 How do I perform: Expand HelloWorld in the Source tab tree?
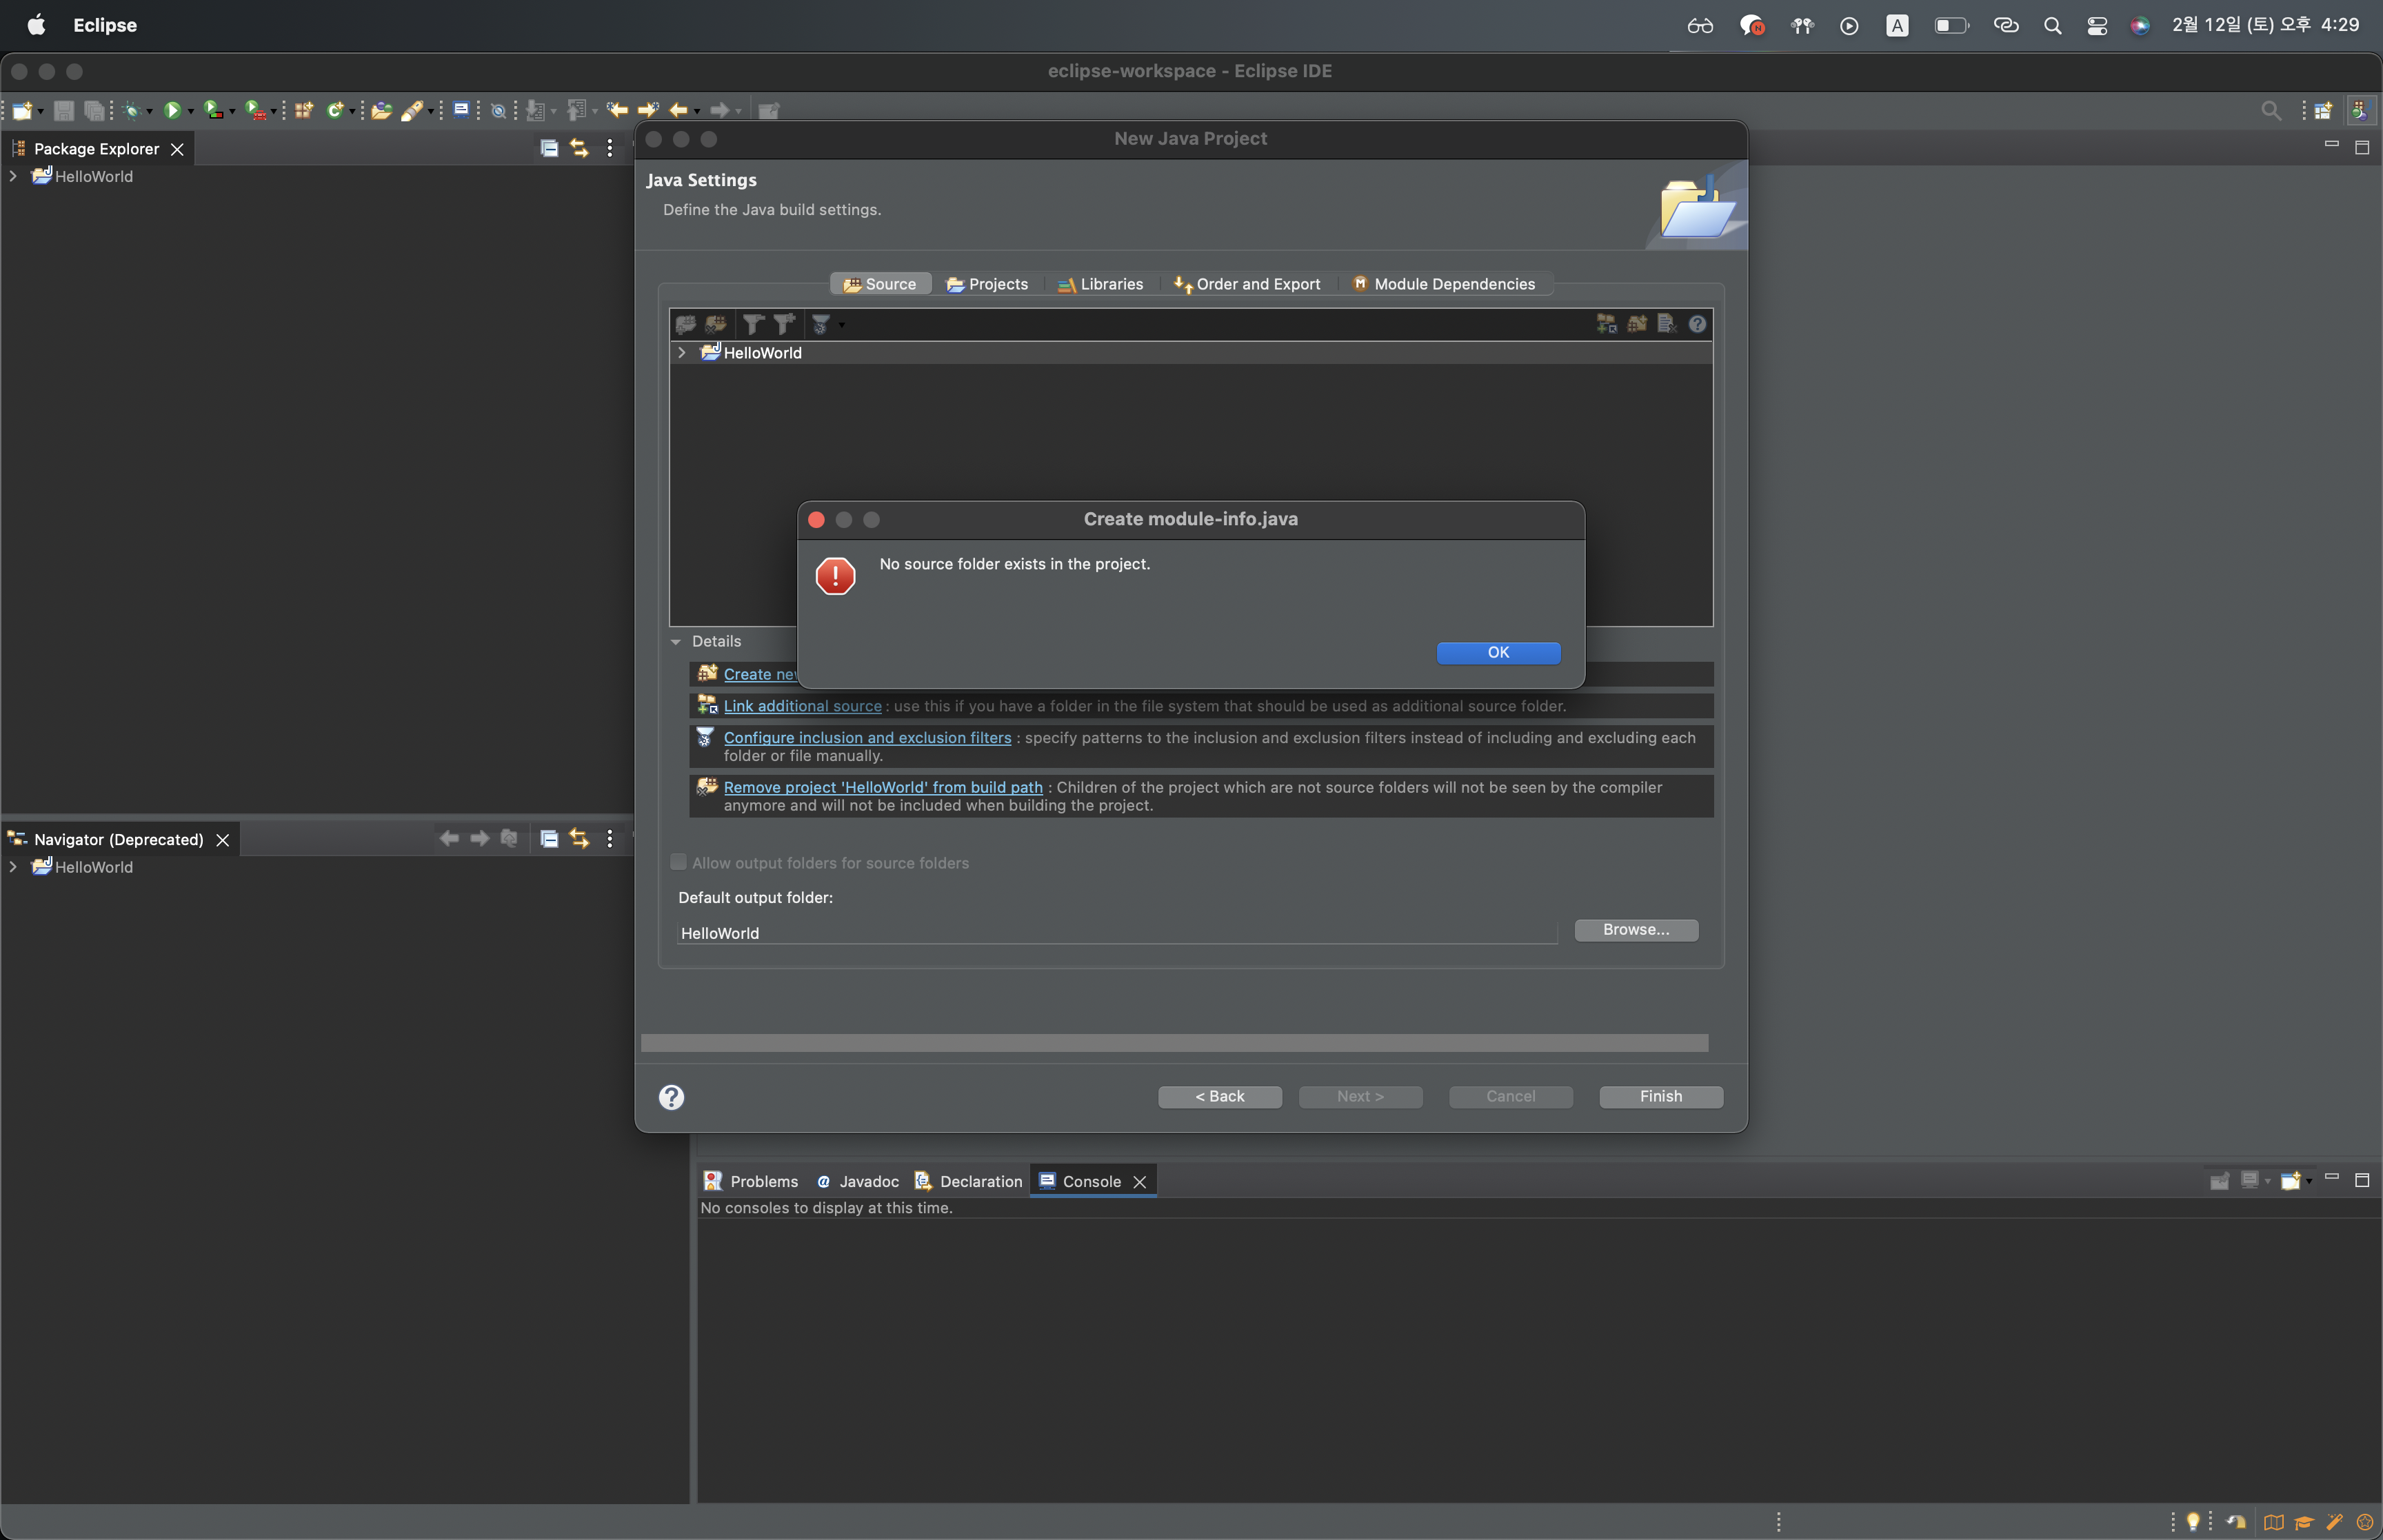(x=682, y=353)
